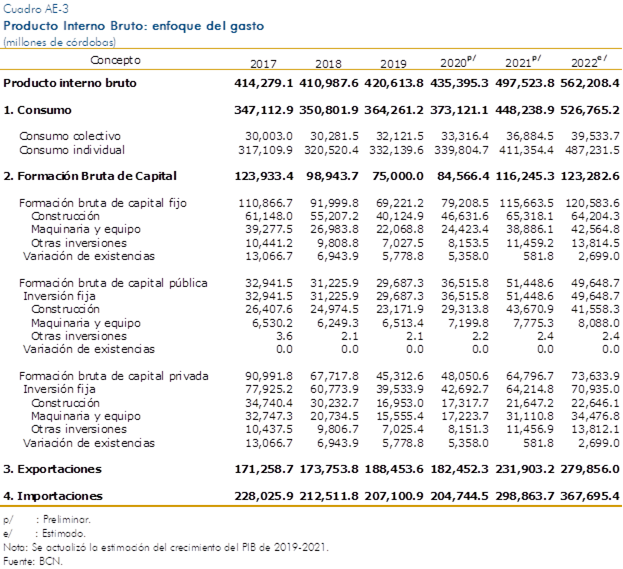This screenshot has height=569, width=623.
Task: Select Consumo colectivo value 30,003.0
Action: pyautogui.click(x=269, y=136)
